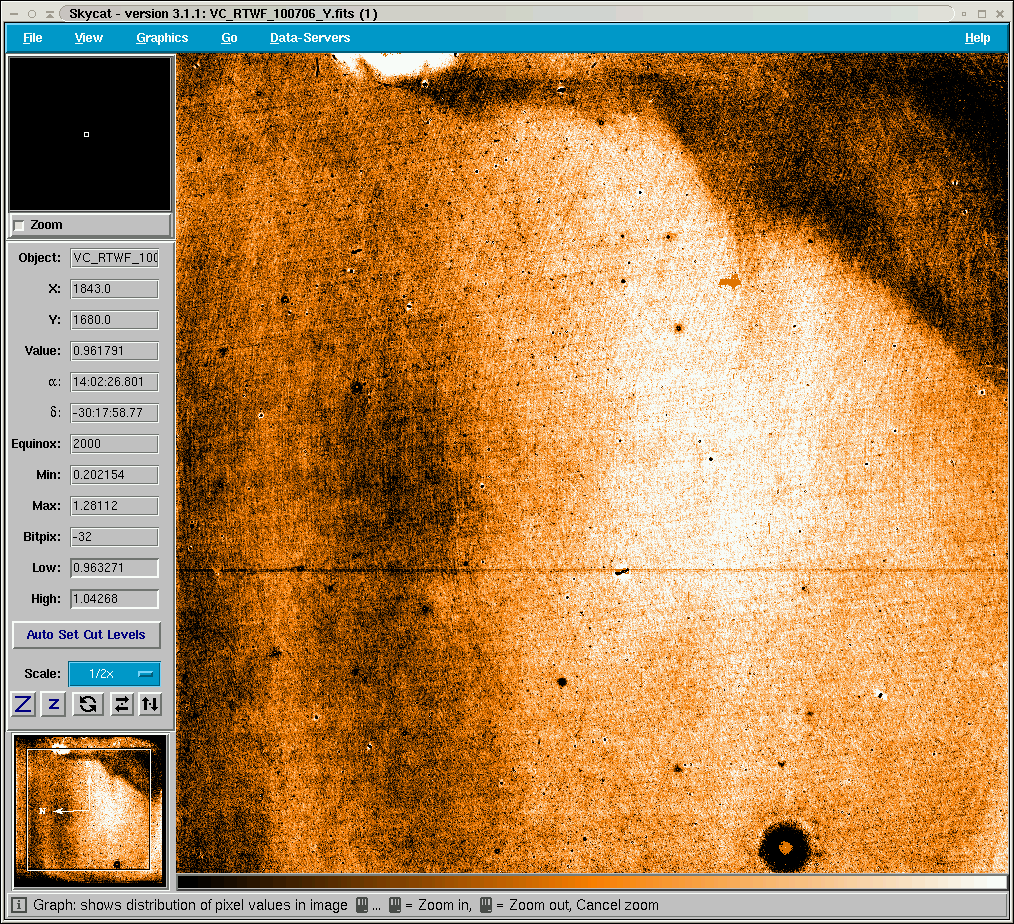
Task: Open the File menu
Action: [32, 38]
